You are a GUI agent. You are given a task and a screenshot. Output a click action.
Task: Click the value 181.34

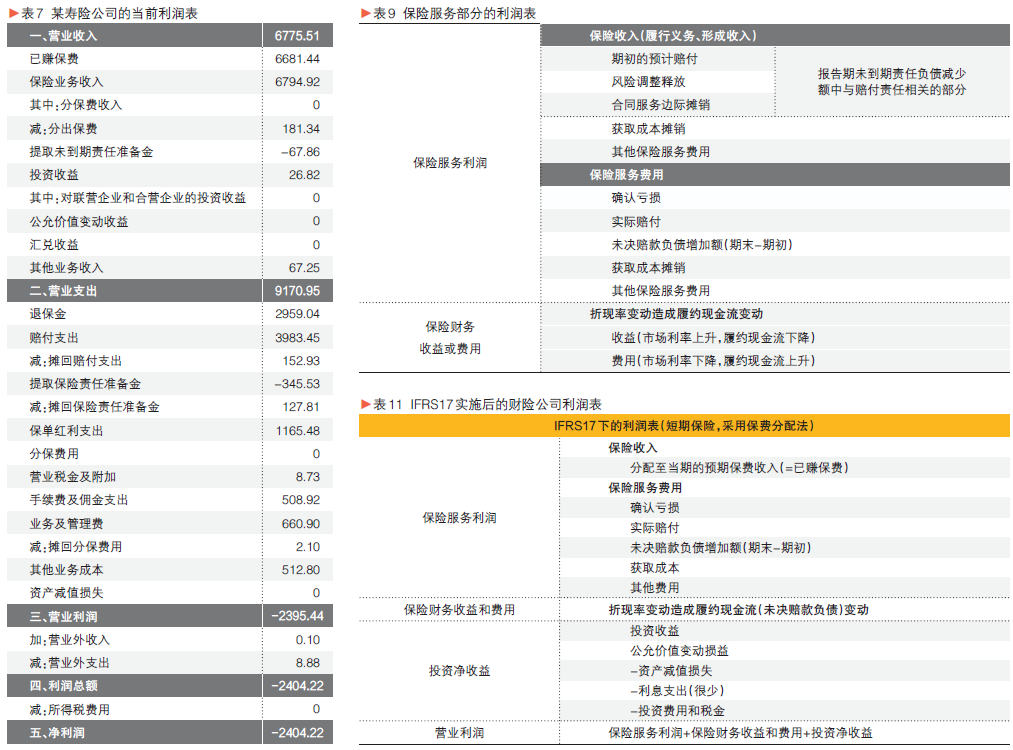tap(301, 129)
